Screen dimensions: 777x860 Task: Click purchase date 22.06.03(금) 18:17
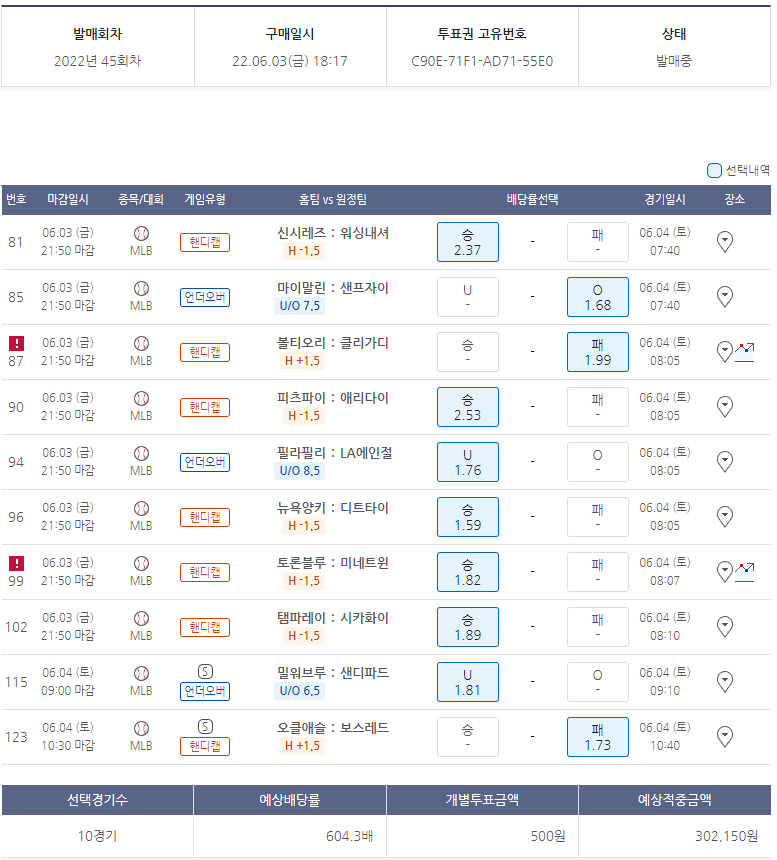290,61
